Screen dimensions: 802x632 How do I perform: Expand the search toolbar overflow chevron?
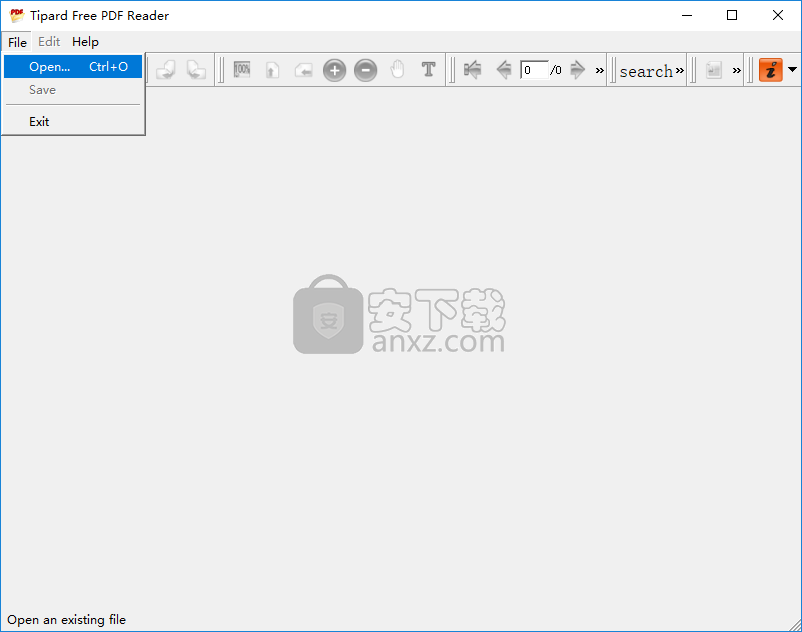(680, 71)
